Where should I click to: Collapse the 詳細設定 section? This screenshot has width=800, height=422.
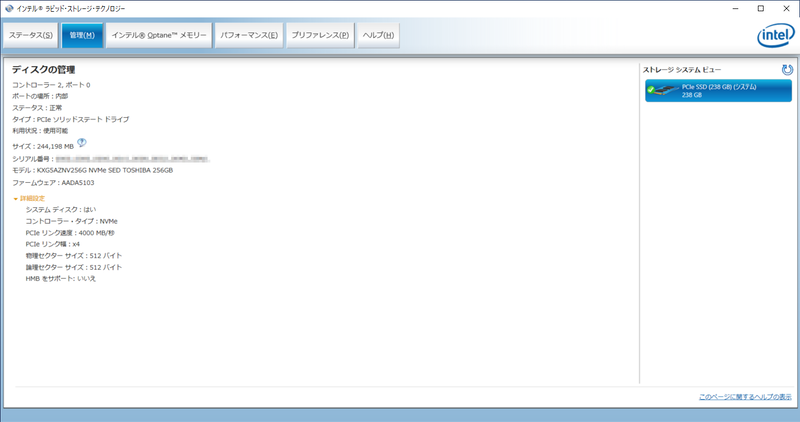point(30,198)
